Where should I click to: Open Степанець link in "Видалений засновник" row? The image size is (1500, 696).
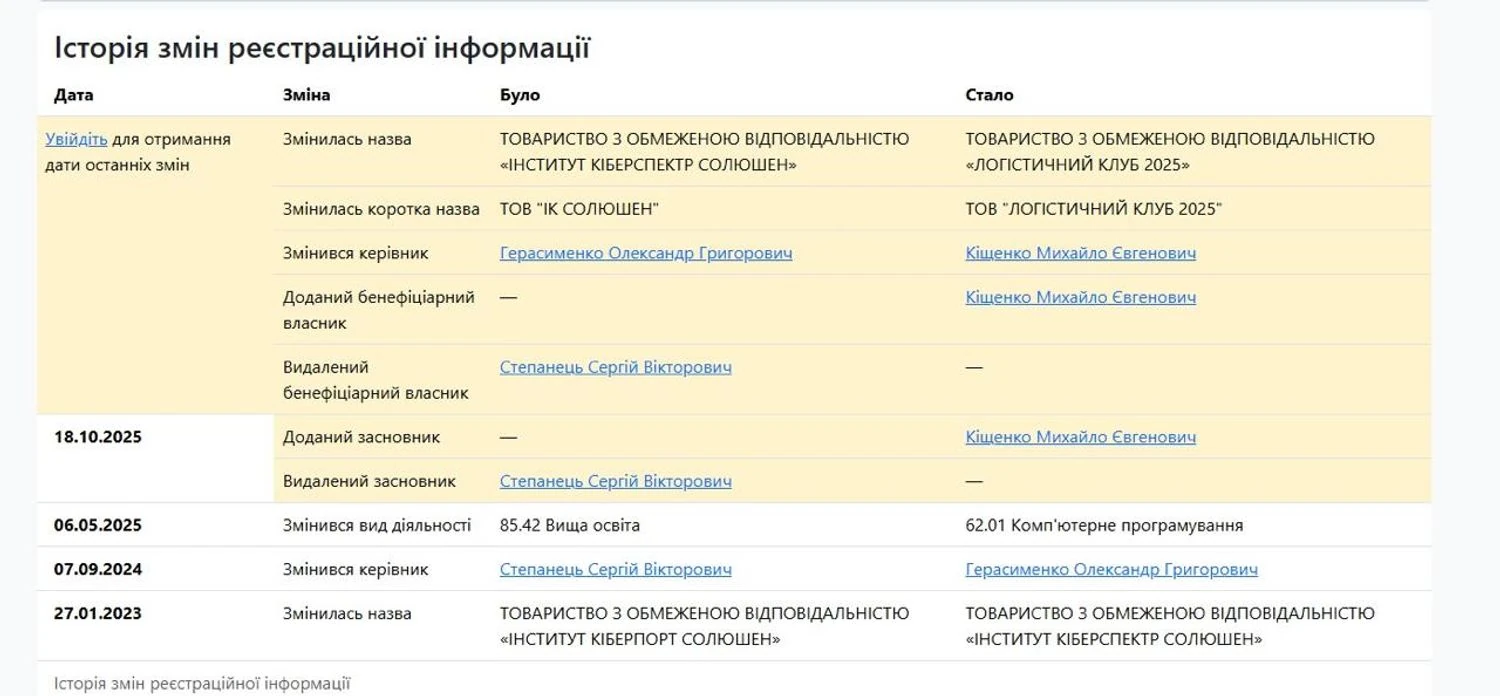(x=615, y=481)
